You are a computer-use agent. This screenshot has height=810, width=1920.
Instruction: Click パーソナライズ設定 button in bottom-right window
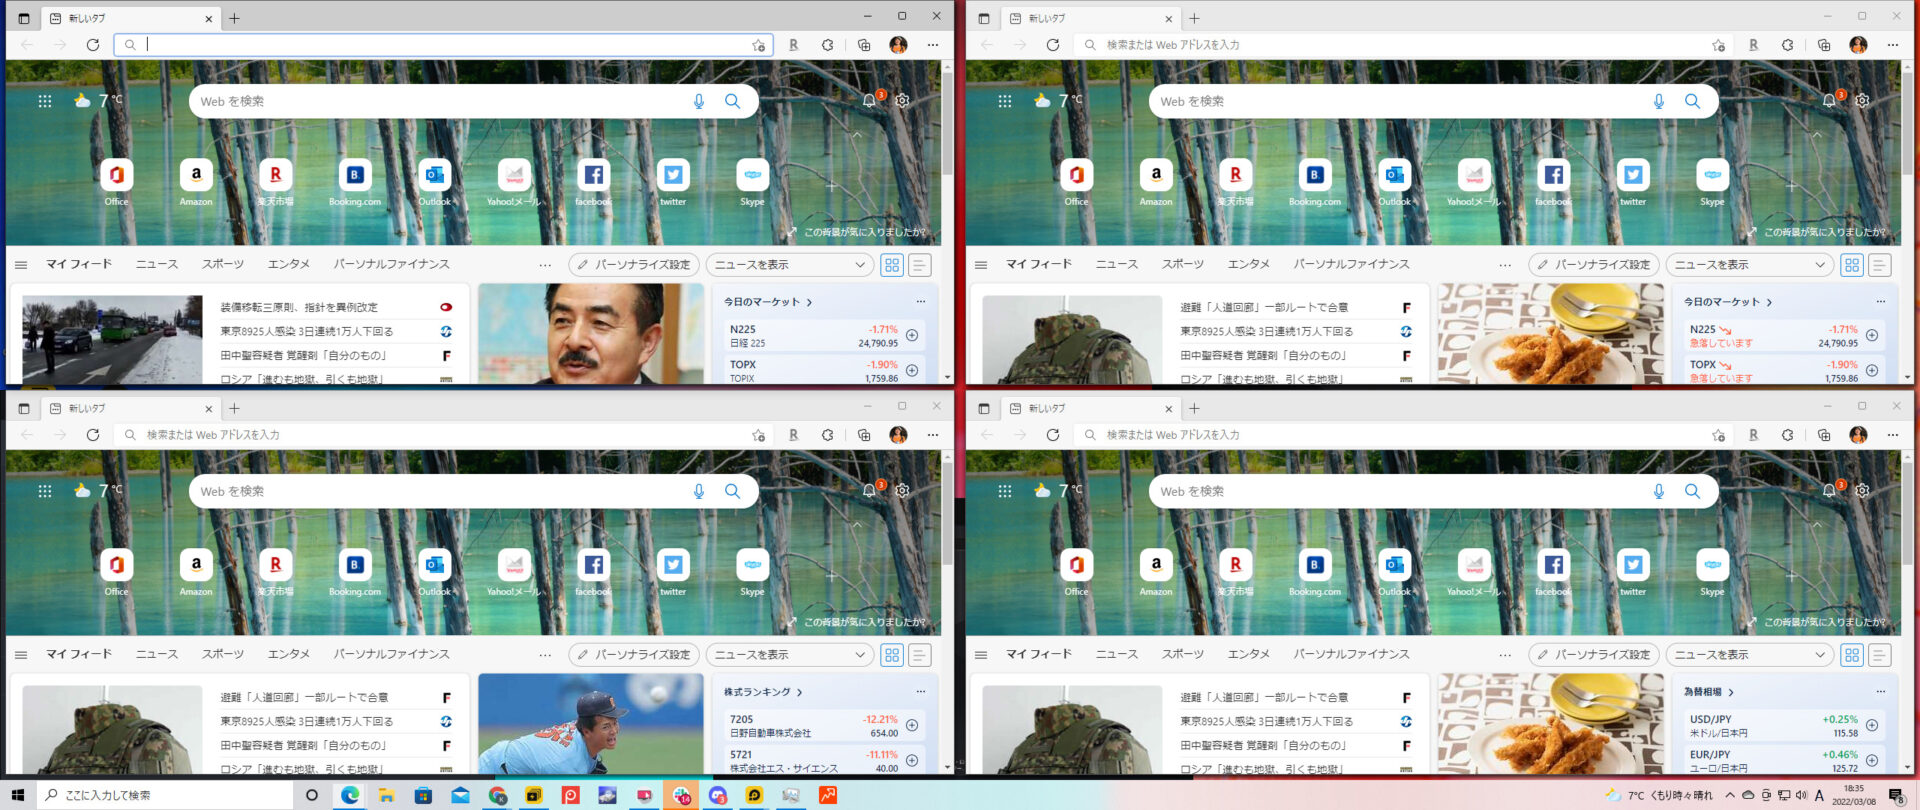coord(1594,655)
